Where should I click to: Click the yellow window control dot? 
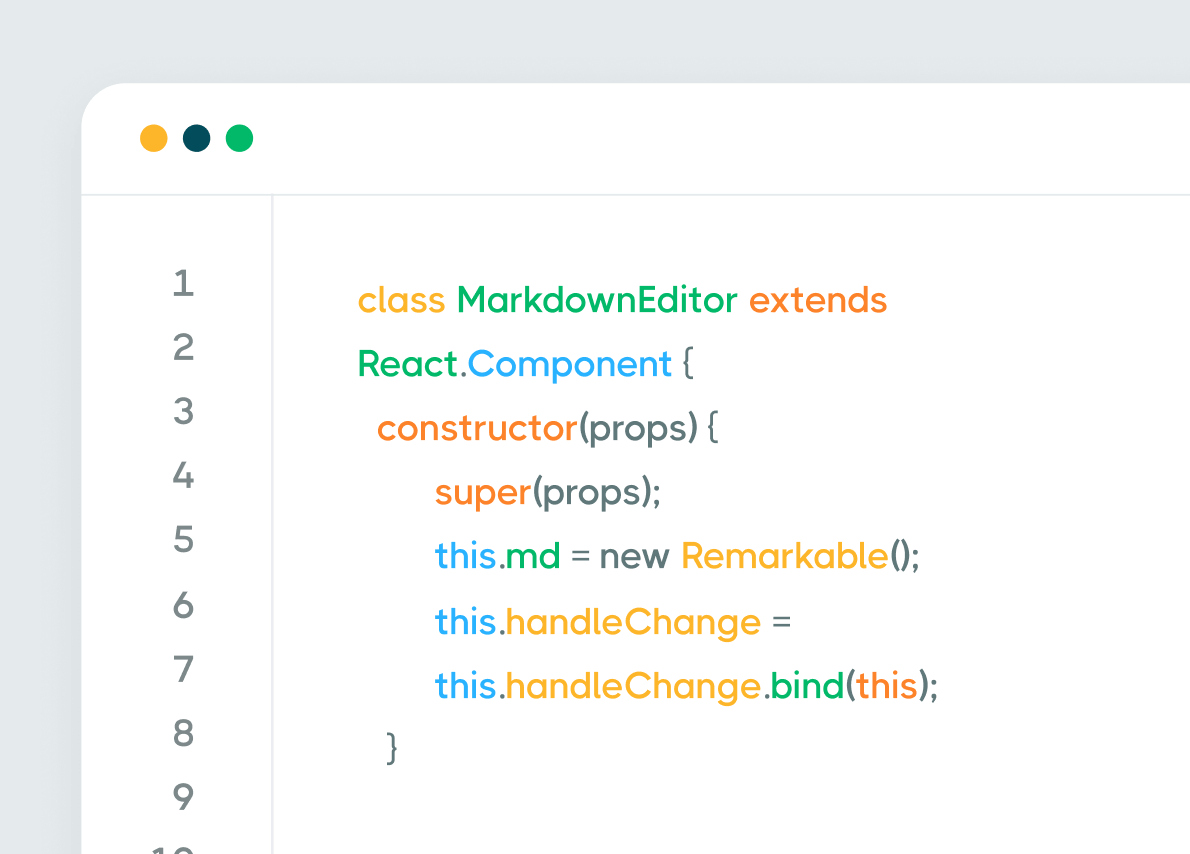click(152, 139)
